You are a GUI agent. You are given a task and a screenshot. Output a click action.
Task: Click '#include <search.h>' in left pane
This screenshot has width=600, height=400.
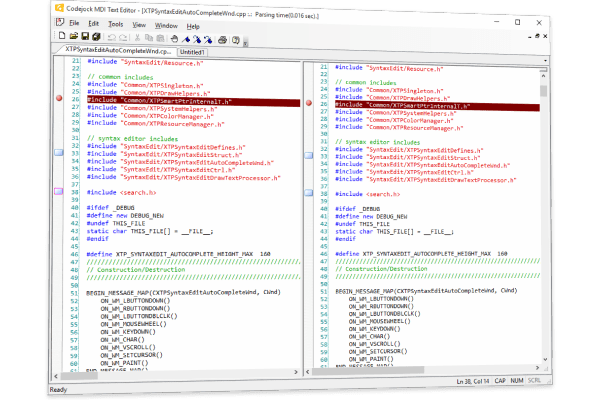click(x=121, y=193)
